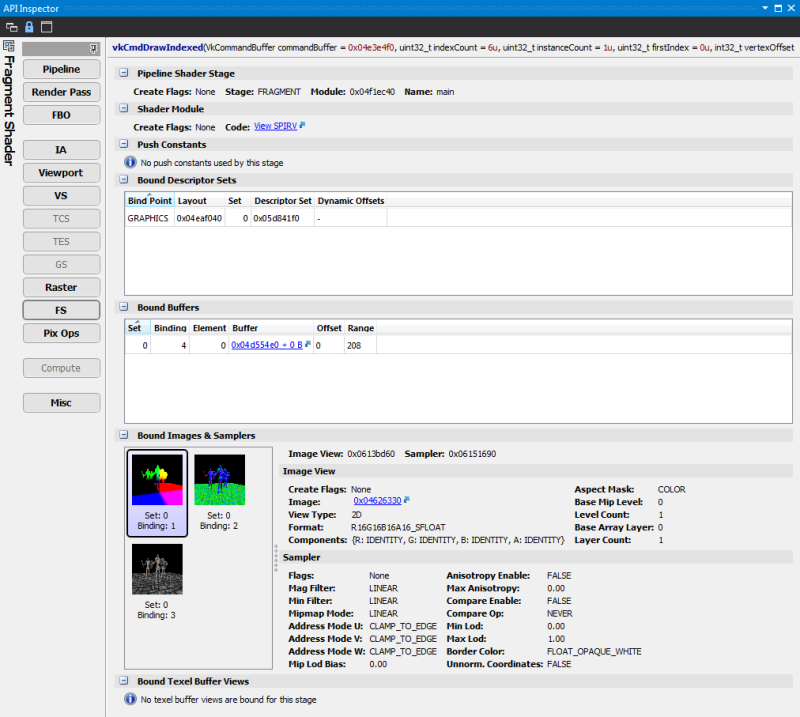Screen dimensions: 800x717
Task: Click the link icon beside image 0x04626330
Action: 408,499
